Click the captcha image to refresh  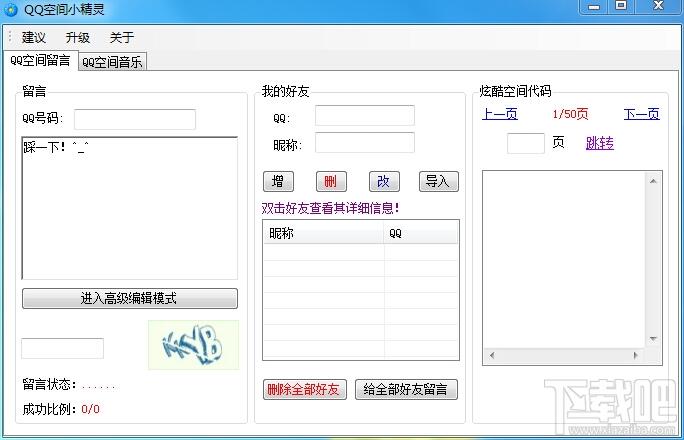pos(193,344)
